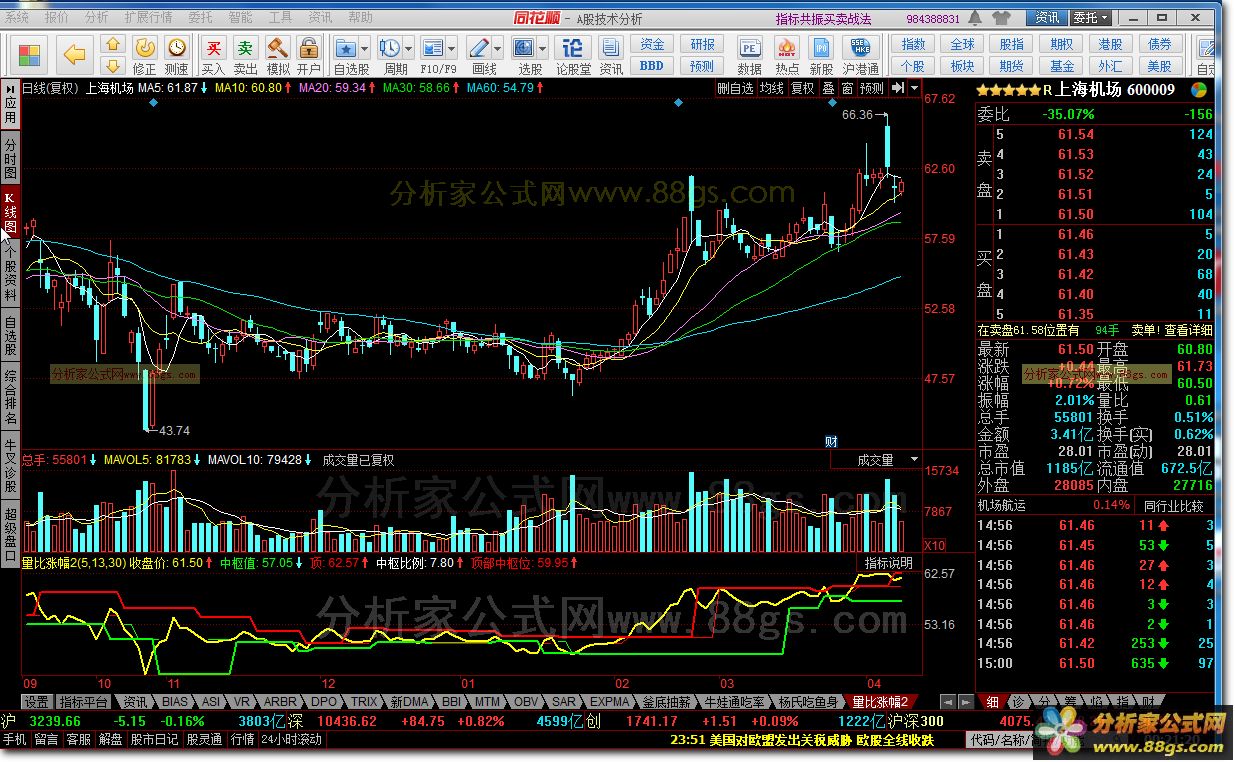
Task: Click the 同行业比较 tab button
Action: pyautogui.click(x=1173, y=506)
